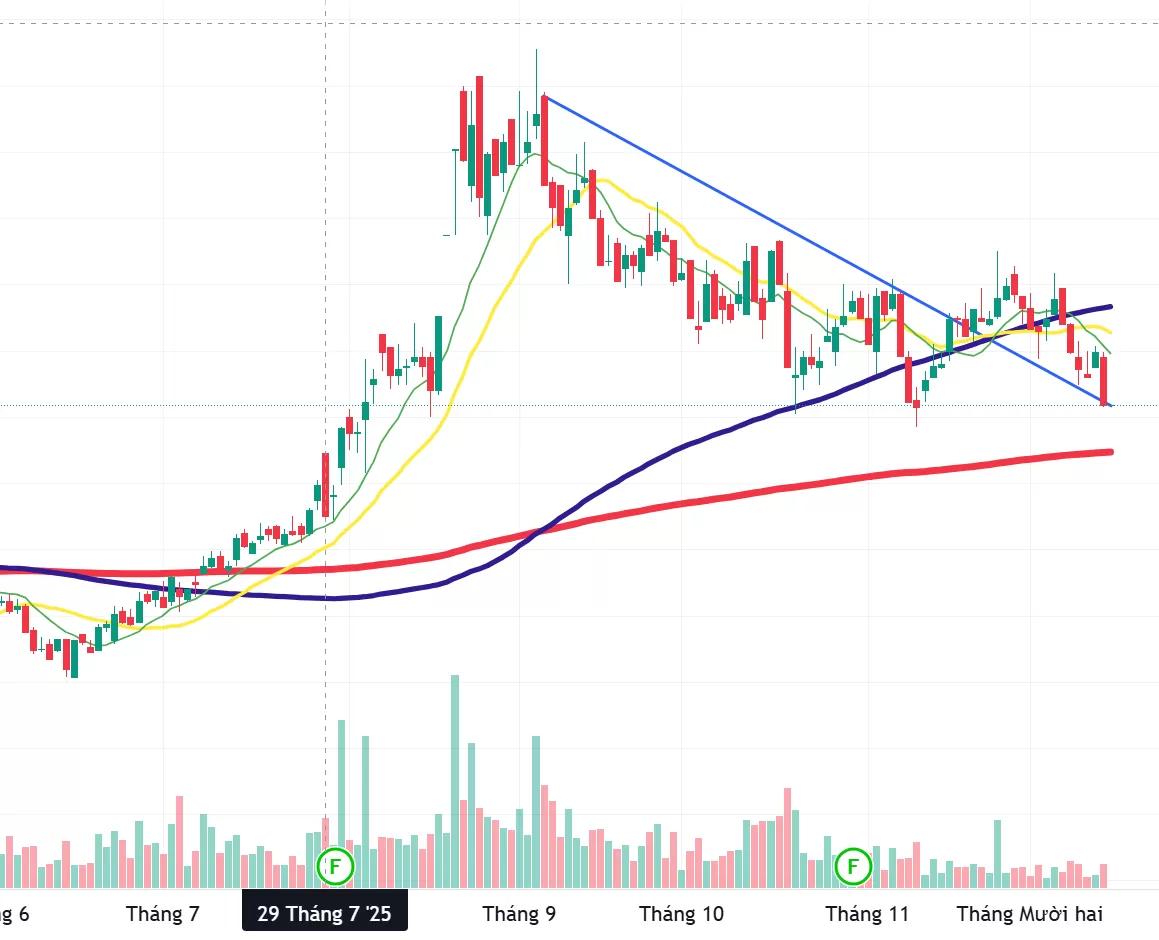1159x940 pixels.
Task: Select the Tháng 11 time axis label
Action: (867, 913)
